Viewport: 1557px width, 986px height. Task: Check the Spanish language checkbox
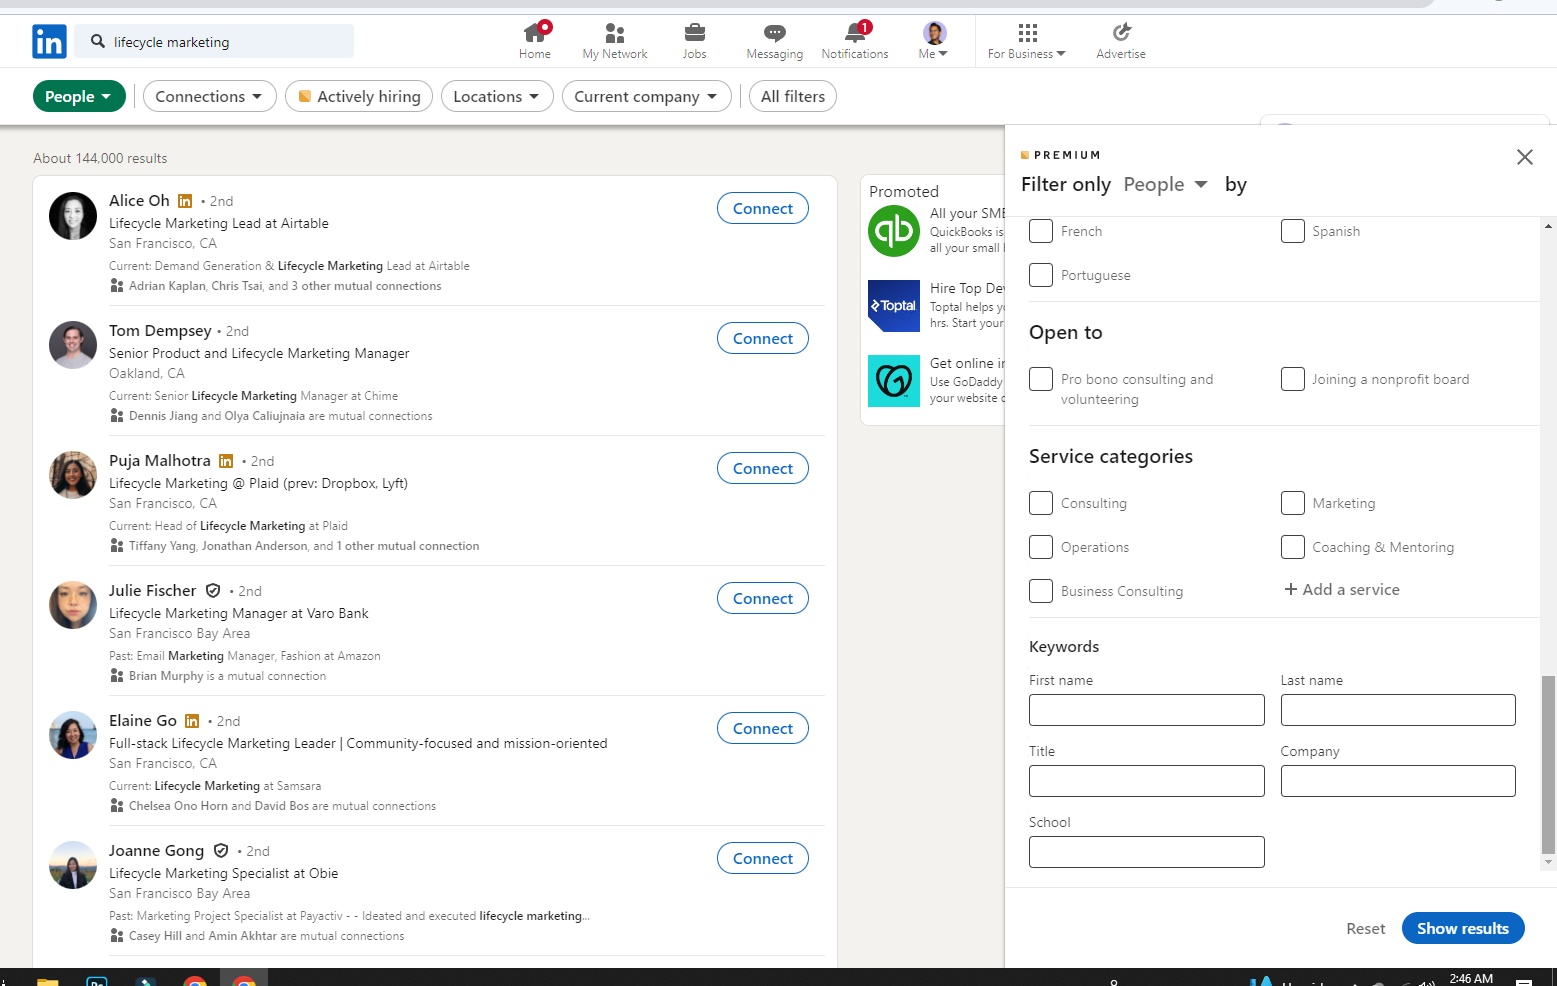pyautogui.click(x=1293, y=231)
